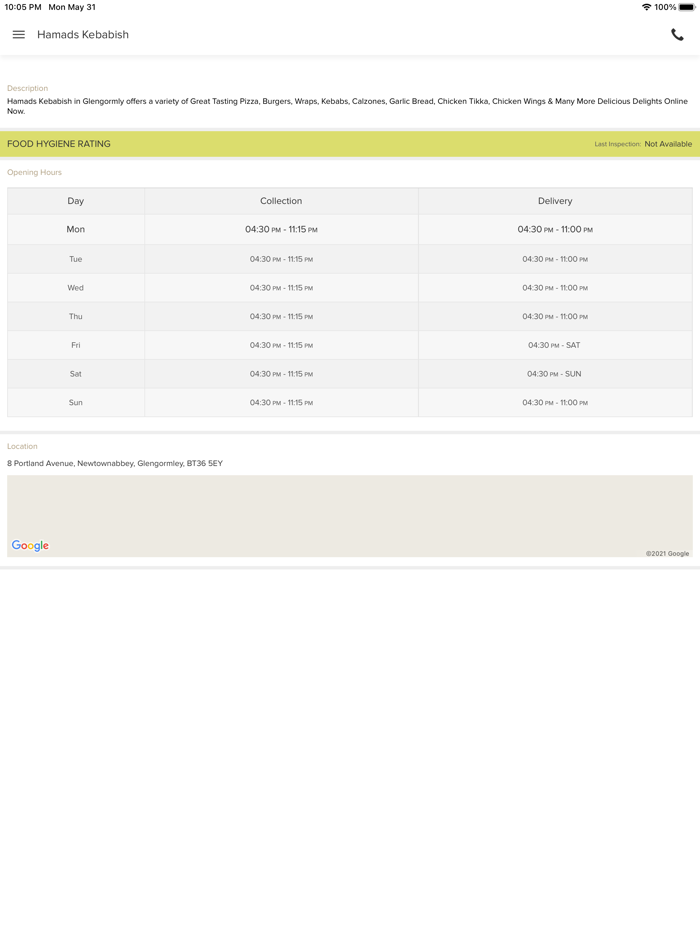Tap the ©2021 Google copyright notice
700x934 pixels.
[x=667, y=553]
